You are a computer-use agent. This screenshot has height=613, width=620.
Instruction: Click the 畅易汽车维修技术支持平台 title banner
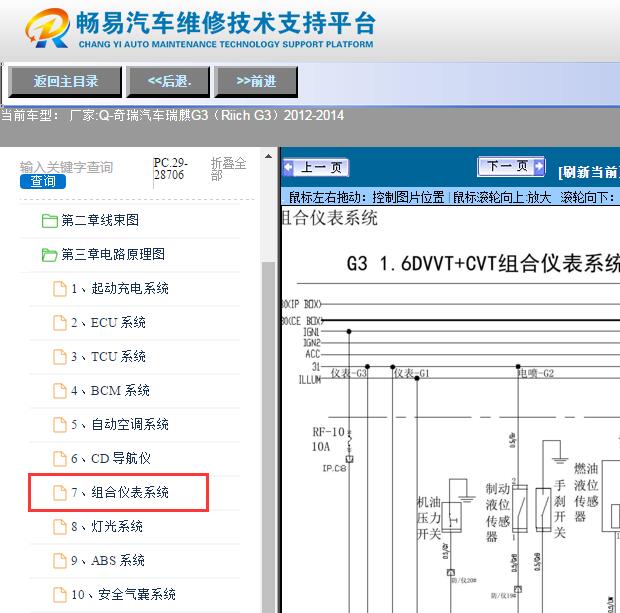click(x=225, y=23)
